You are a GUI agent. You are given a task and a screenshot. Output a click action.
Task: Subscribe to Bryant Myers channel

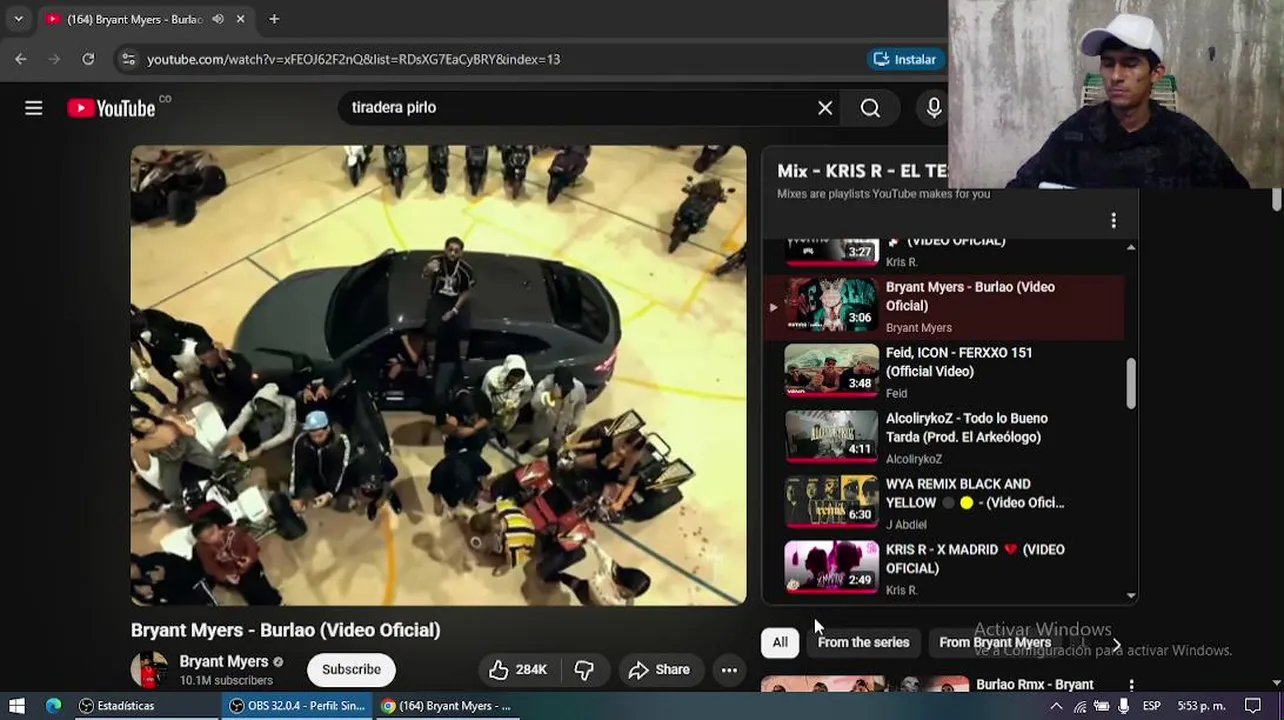[x=351, y=670]
